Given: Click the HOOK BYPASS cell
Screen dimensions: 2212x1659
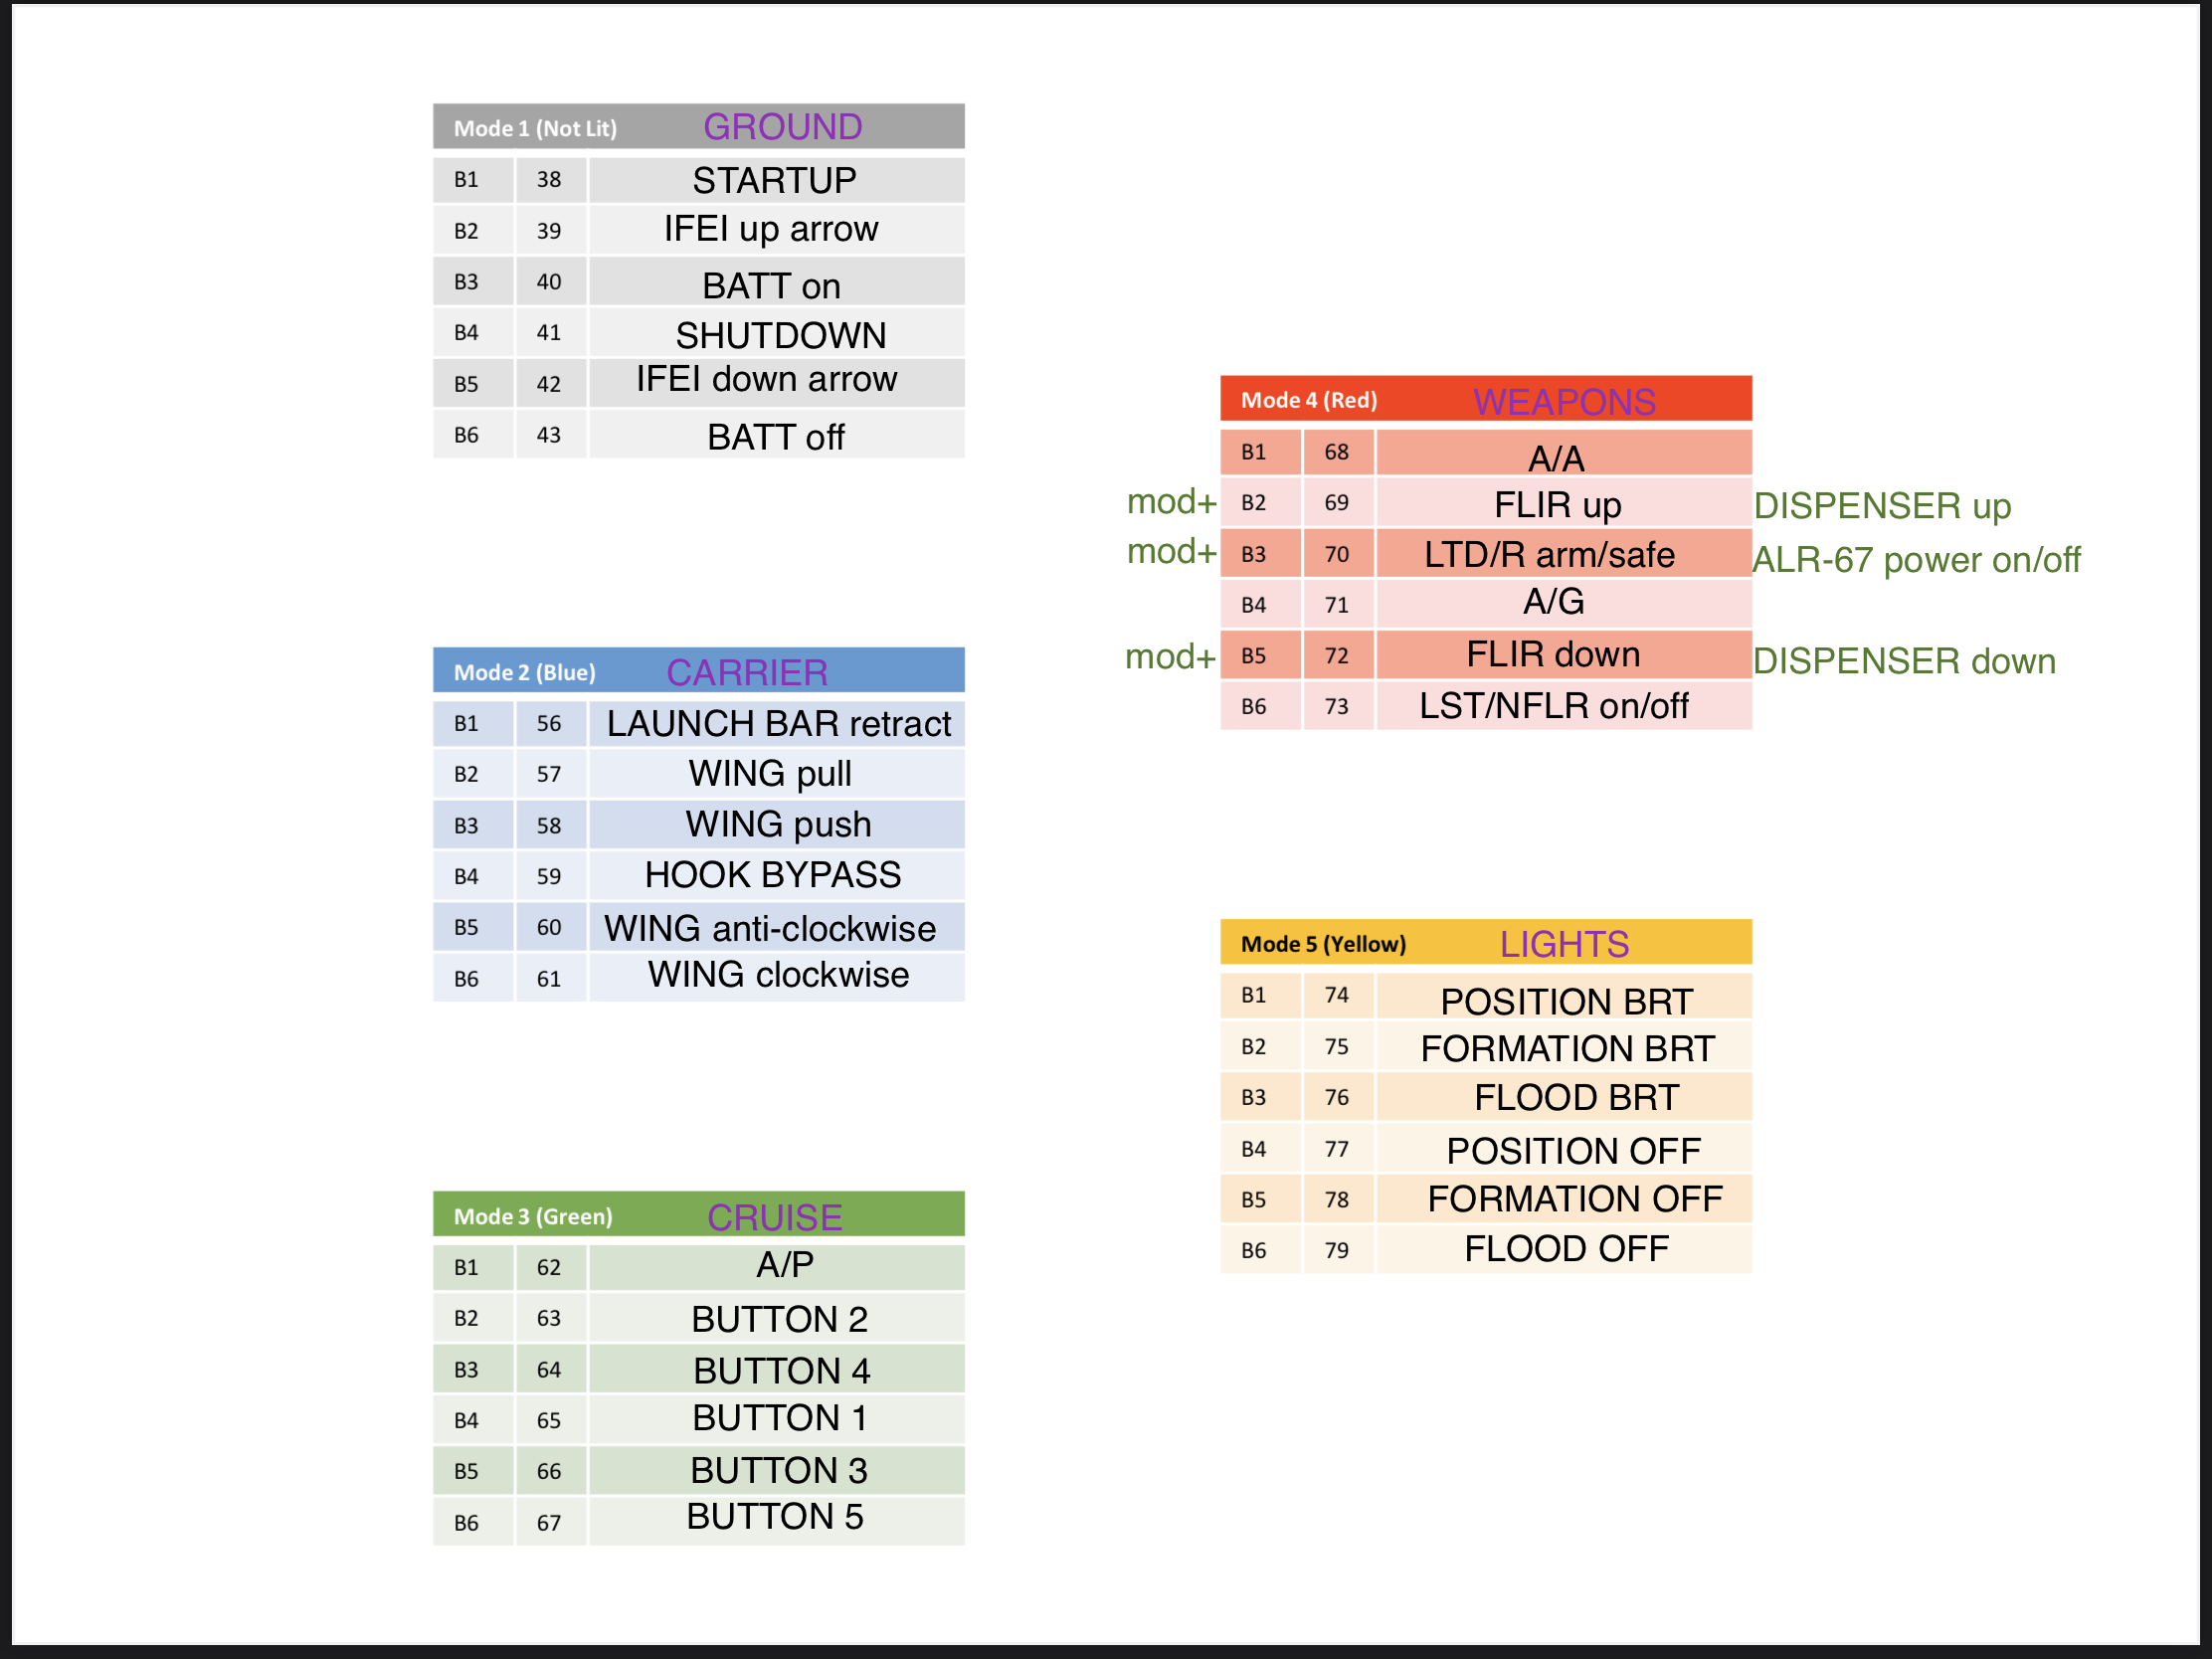Looking at the screenshot, I should click(x=776, y=876).
